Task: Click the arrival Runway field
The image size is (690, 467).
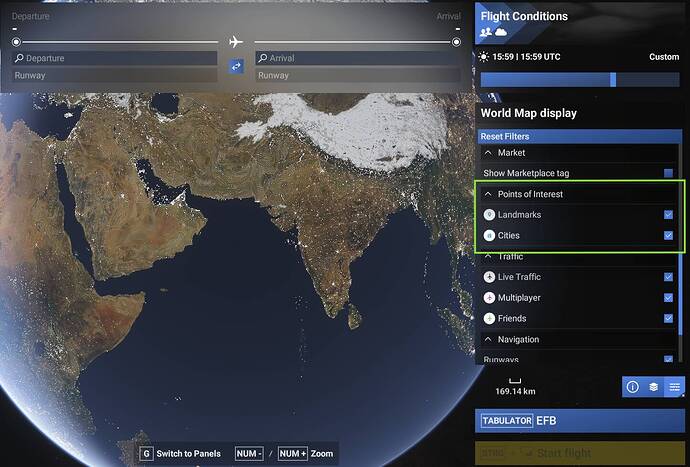Action: tap(358, 75)
